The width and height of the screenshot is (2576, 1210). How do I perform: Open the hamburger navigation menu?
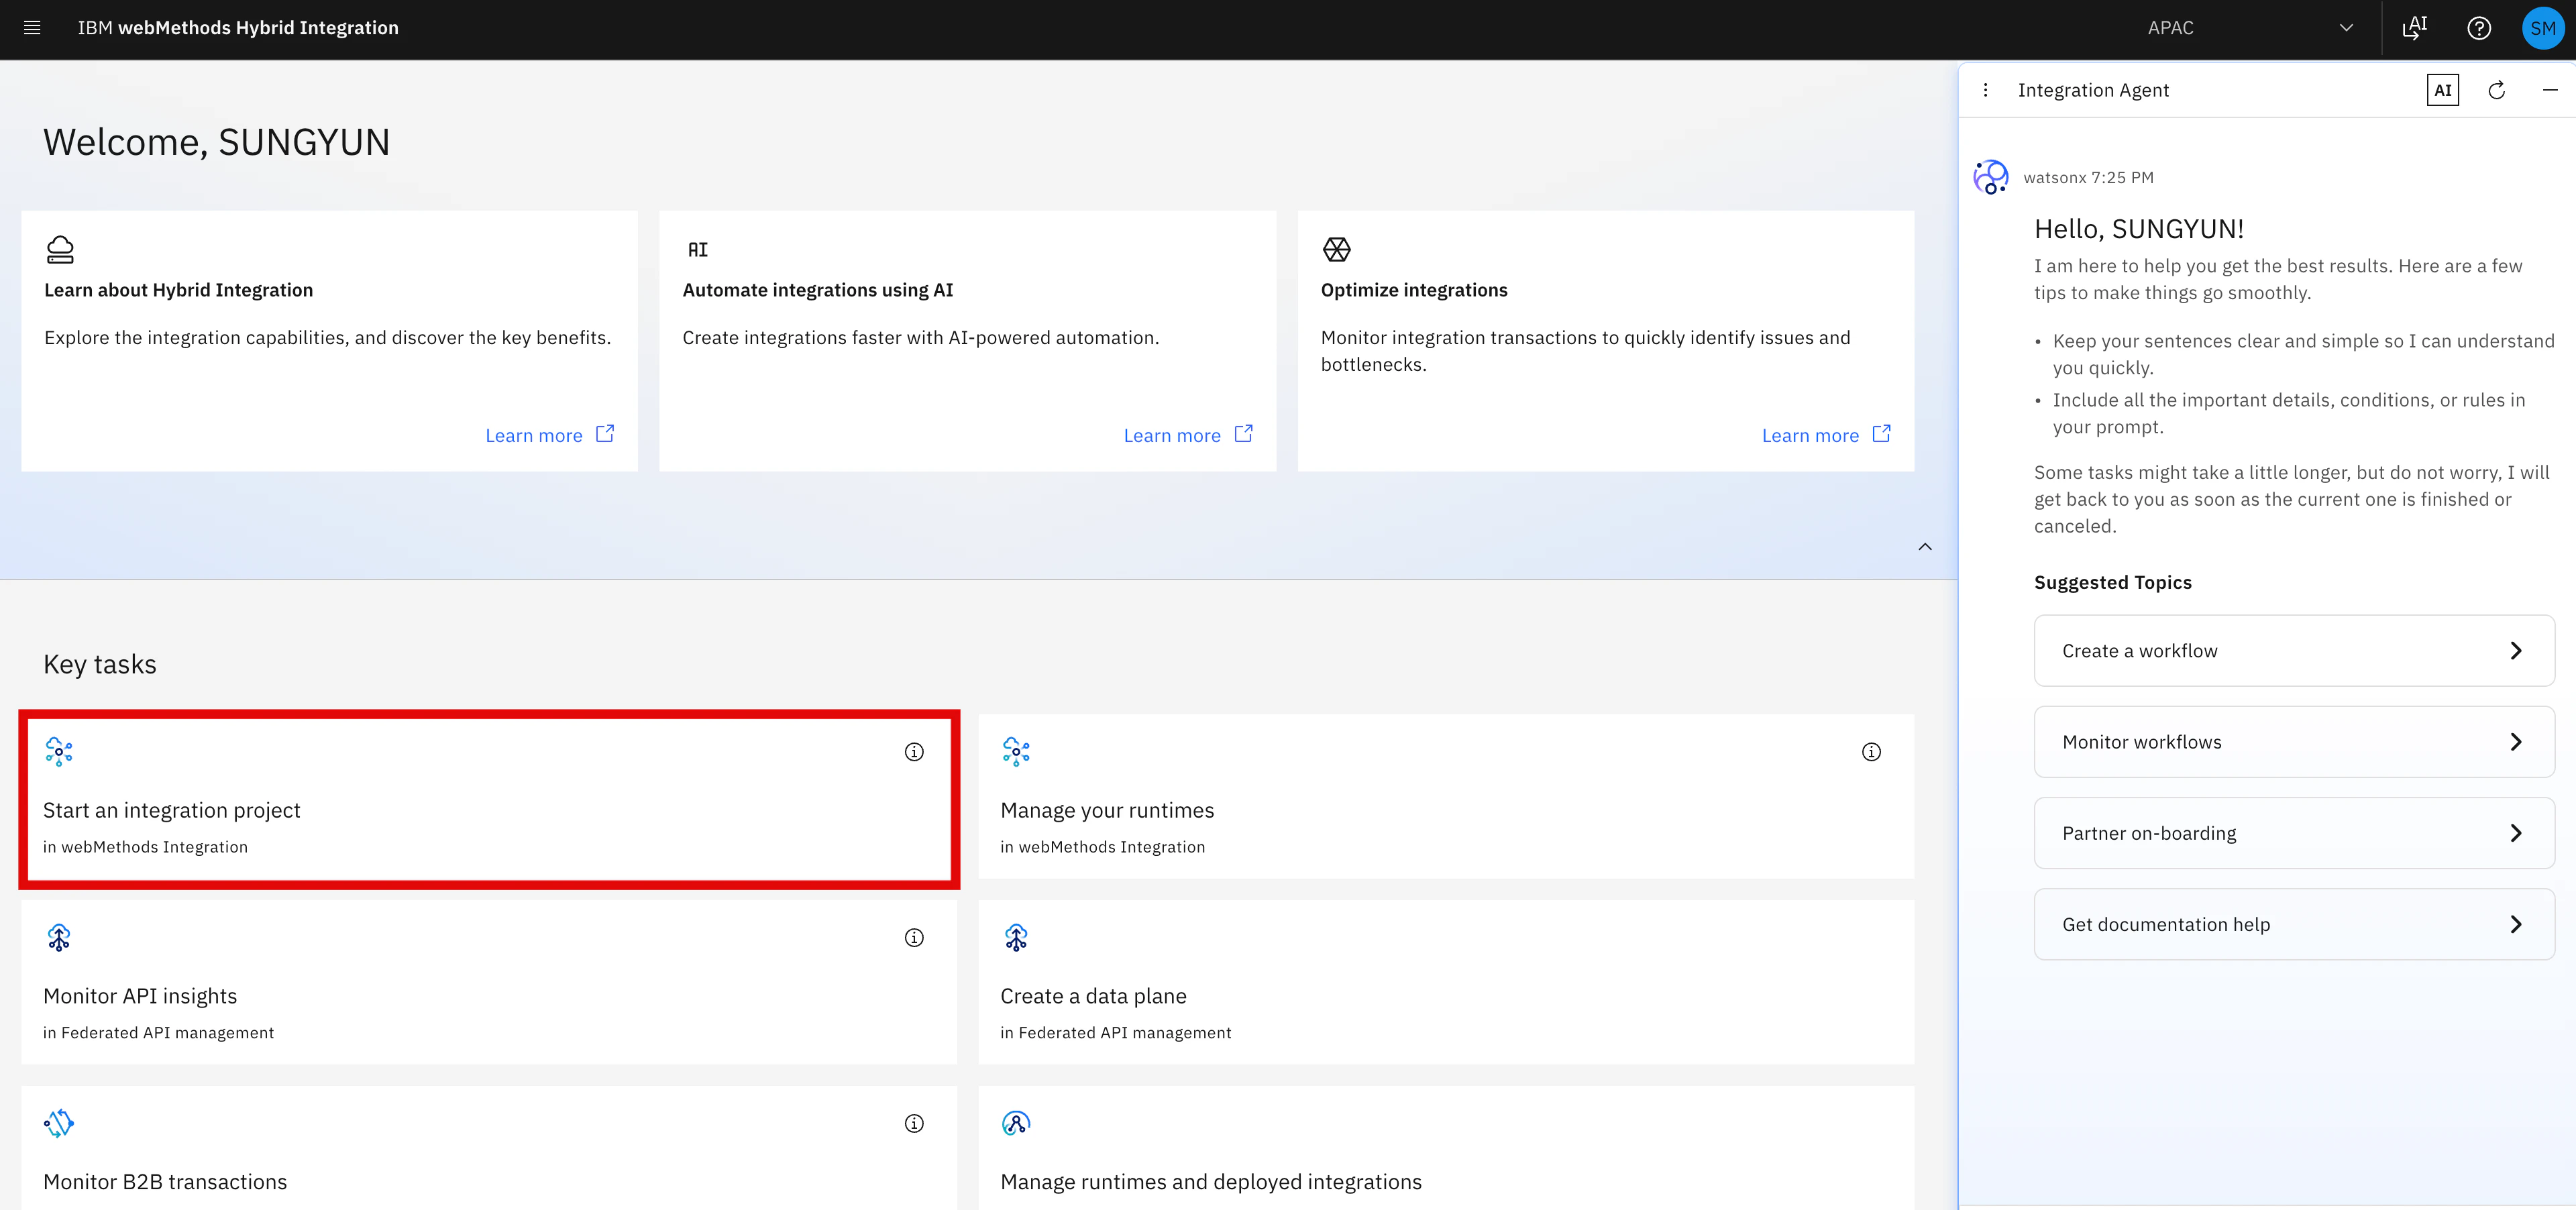tap(32, 28)
